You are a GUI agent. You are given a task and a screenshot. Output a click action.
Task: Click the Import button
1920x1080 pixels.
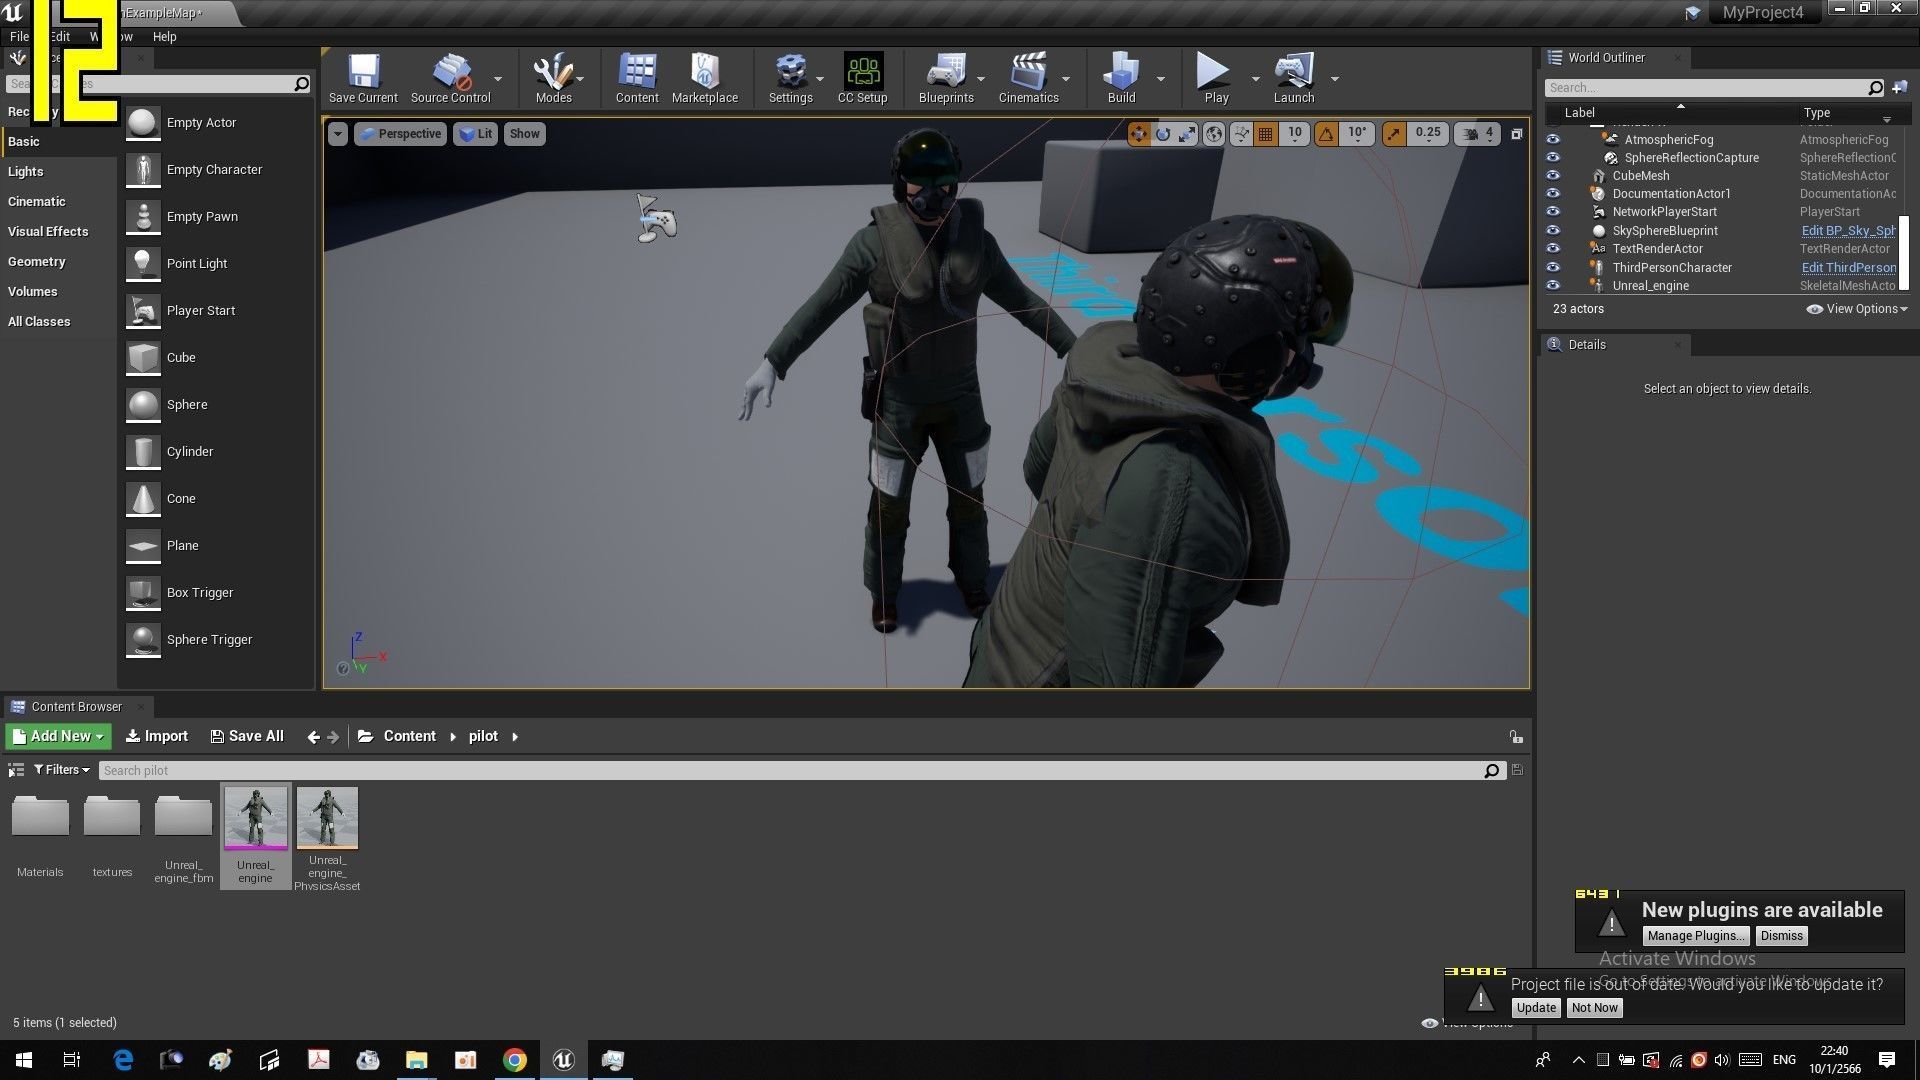[x=157, y=737]
